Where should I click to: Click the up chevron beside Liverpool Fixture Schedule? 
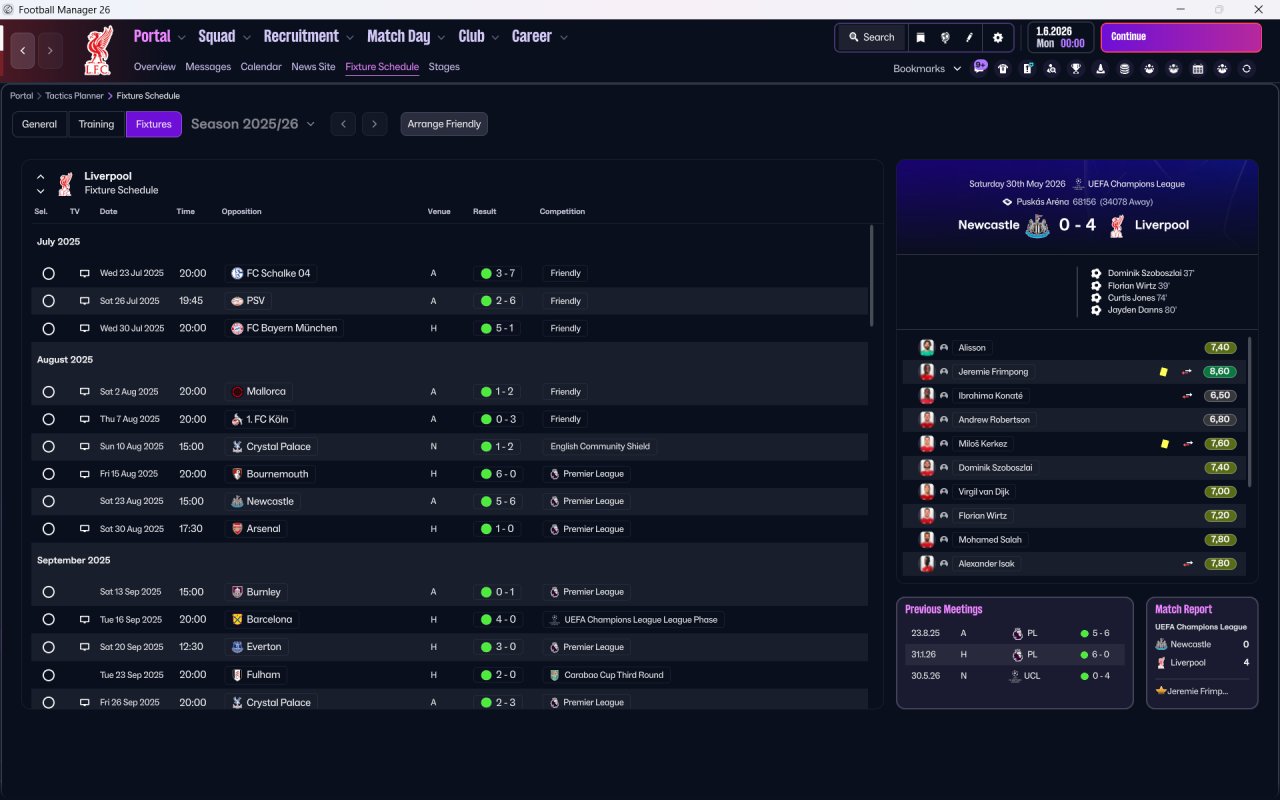coord(41,177)
